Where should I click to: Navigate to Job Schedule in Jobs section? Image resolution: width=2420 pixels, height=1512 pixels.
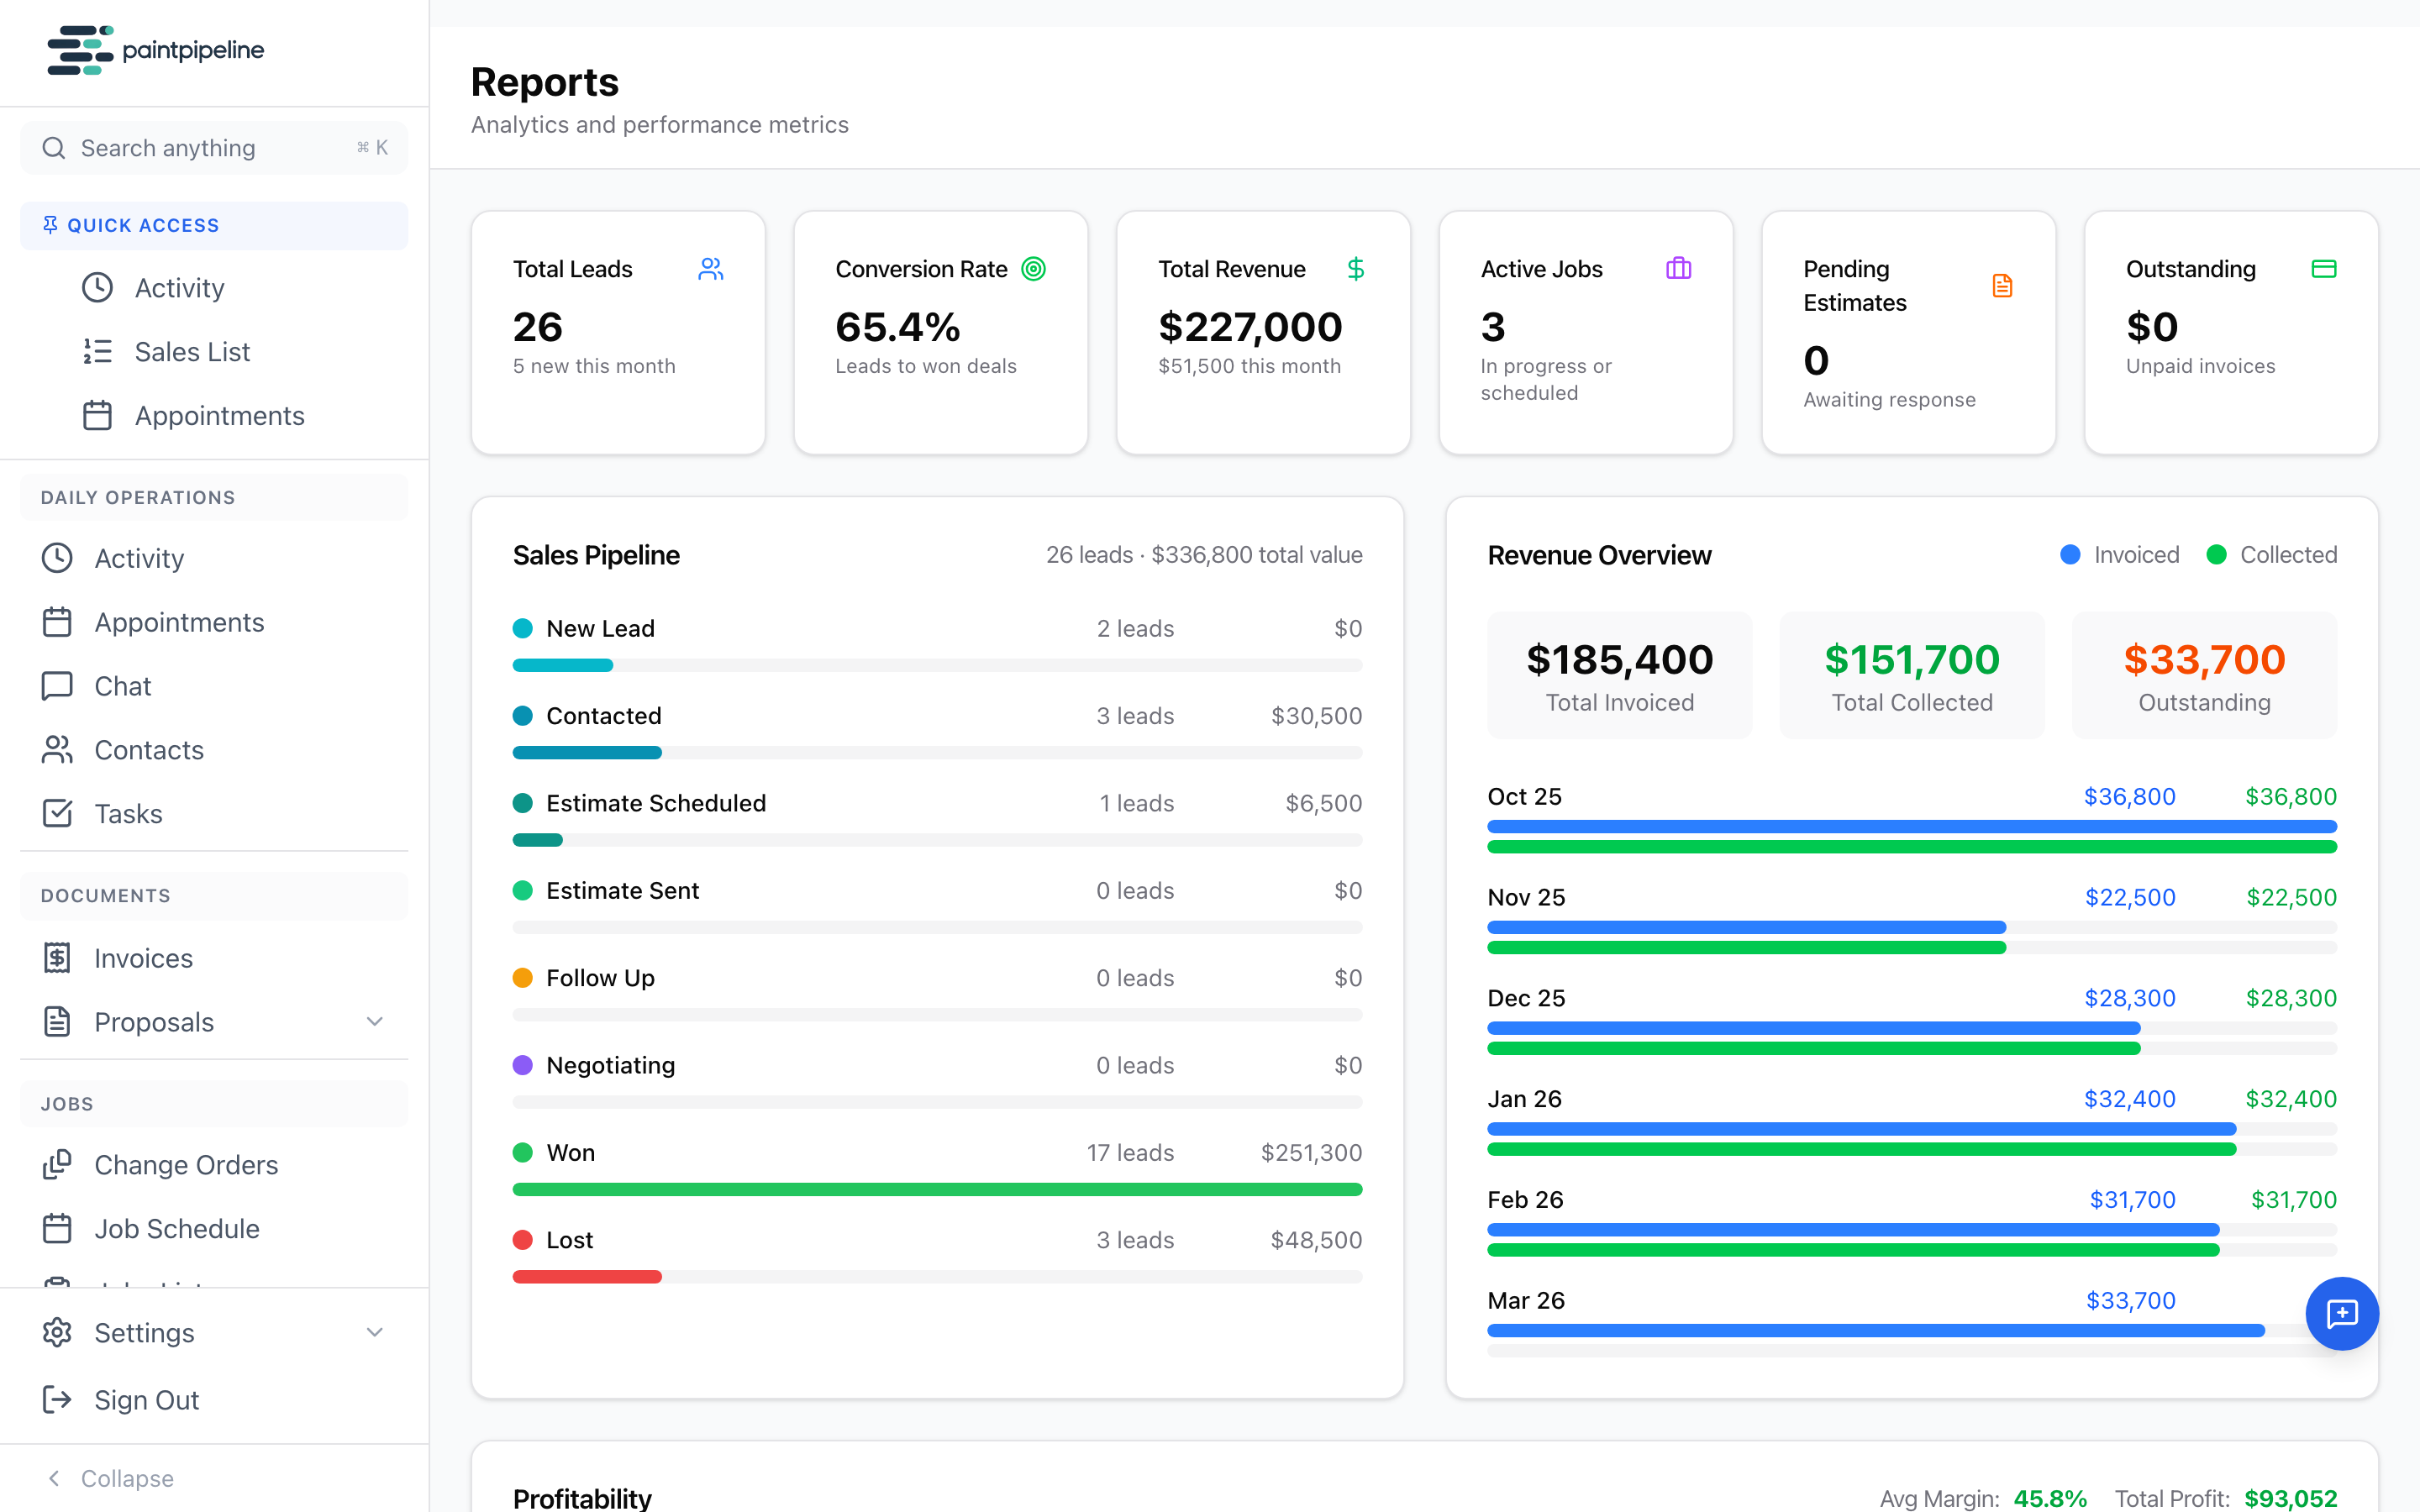[177, 1228]
